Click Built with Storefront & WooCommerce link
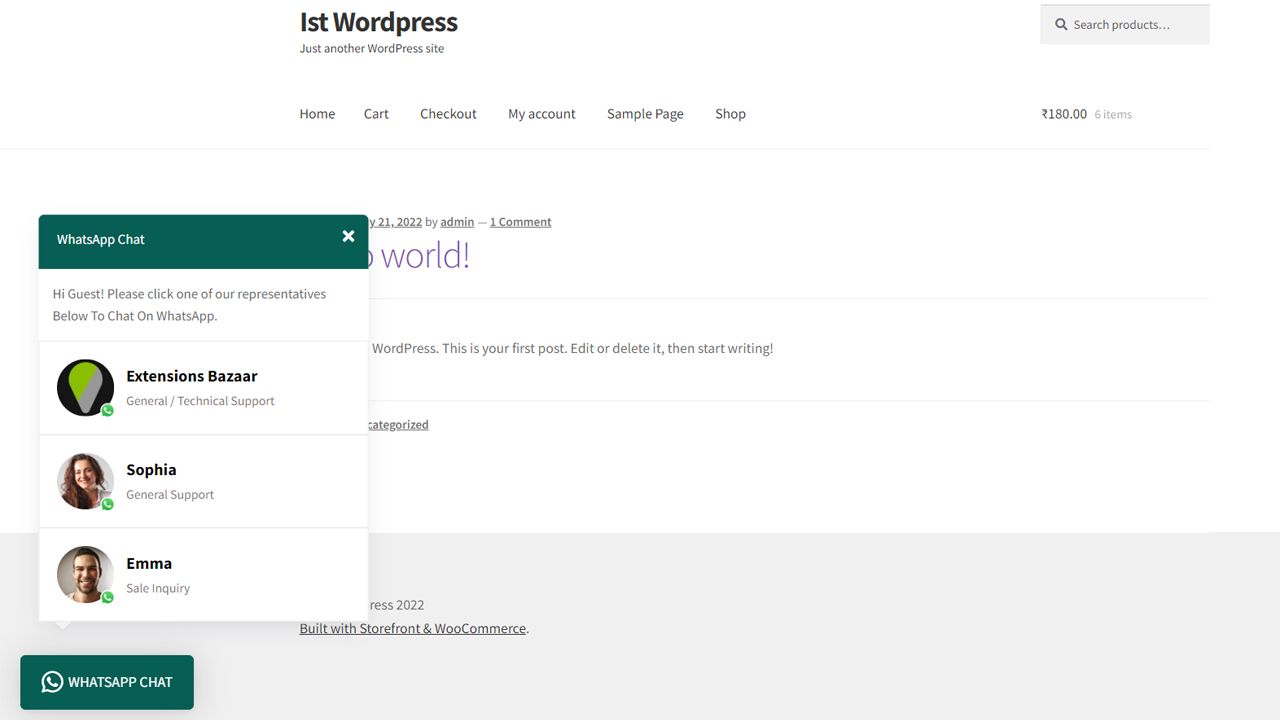The height and width of the screenshot is (720, 1280). coord(413,628)
